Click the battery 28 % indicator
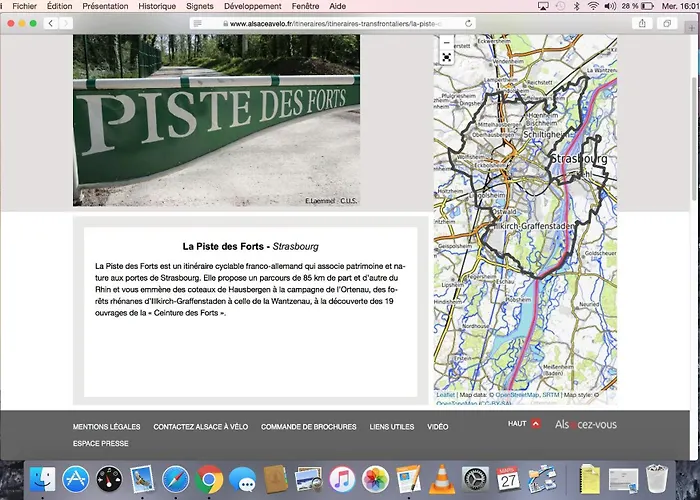The image size is (700, 500). (638, 6)
